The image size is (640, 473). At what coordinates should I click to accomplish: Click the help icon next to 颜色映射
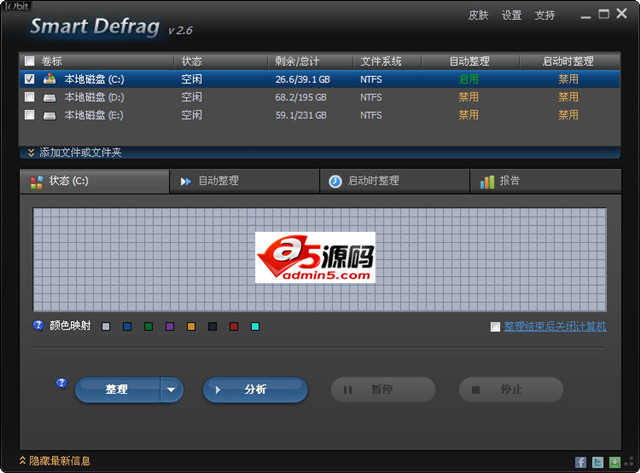(38, 325)
